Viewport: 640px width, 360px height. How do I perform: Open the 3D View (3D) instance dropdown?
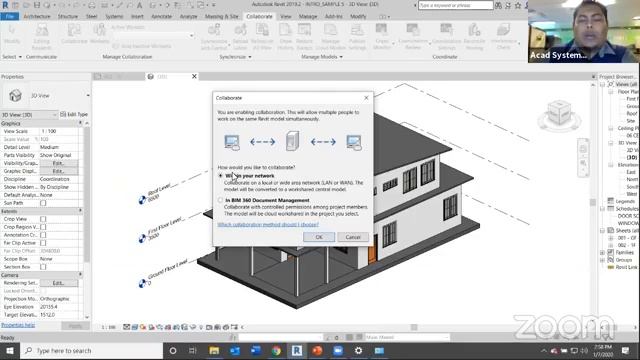point(29,115)
